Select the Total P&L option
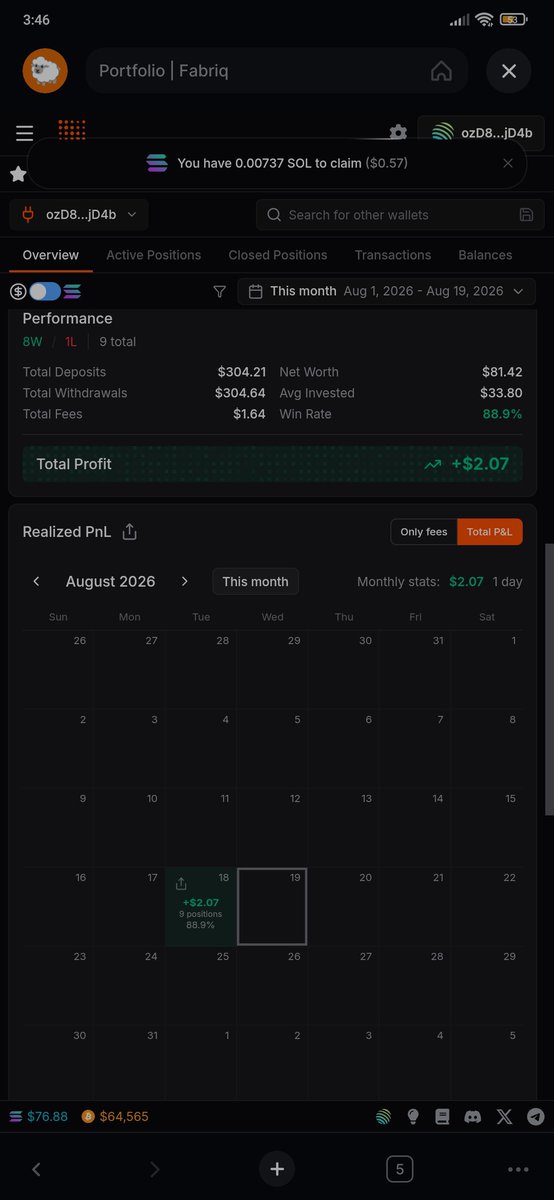The image size is (554, 1200). 490,532
